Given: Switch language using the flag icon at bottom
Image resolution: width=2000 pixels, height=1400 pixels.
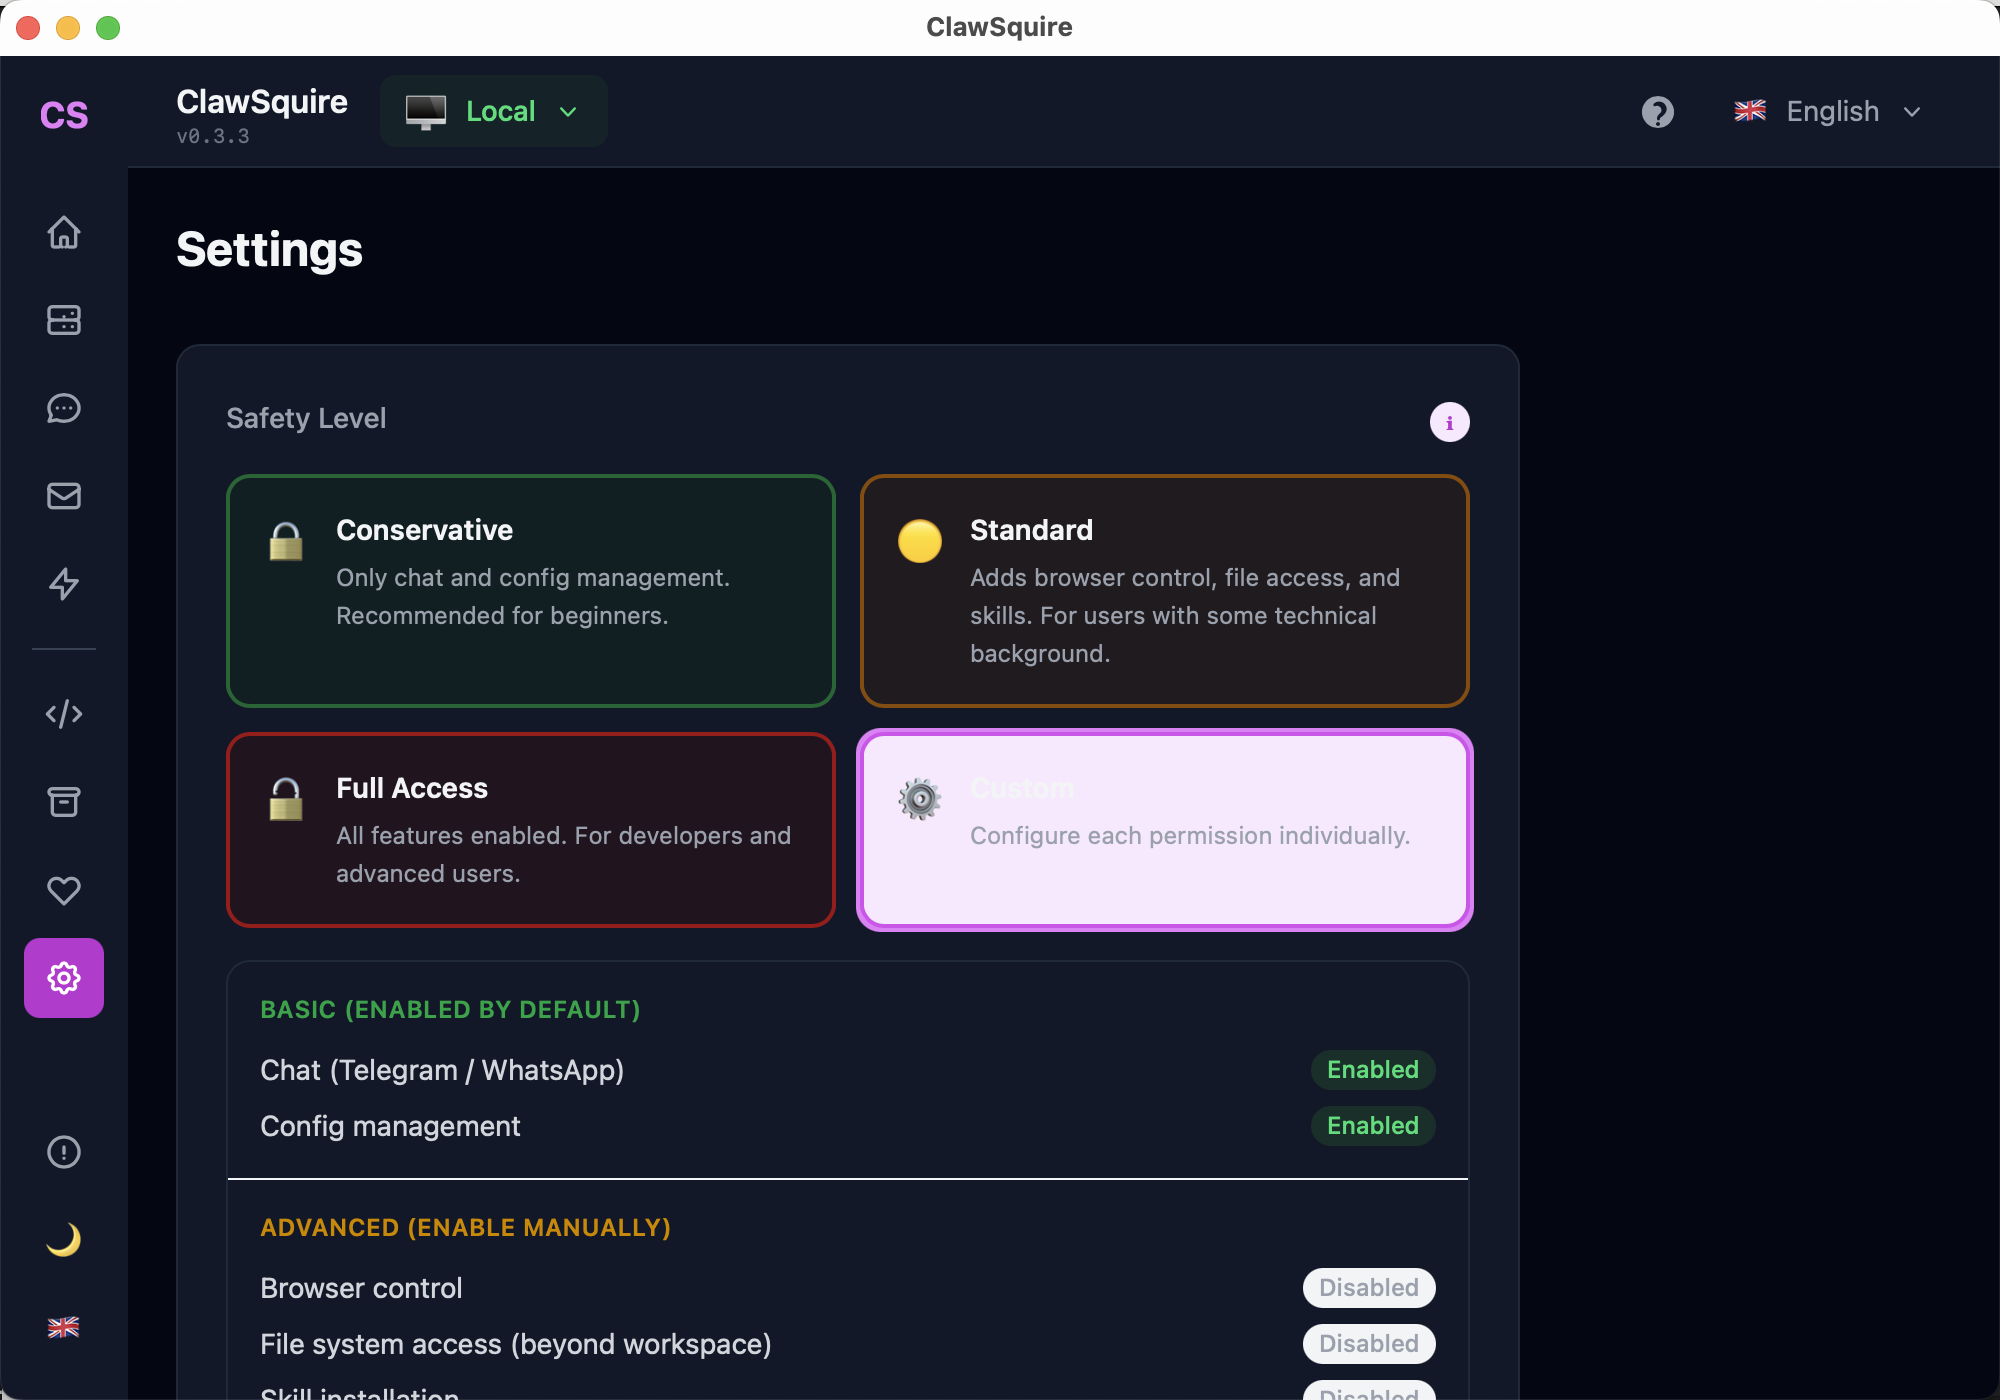Looking at the screenshot, I should (63, 1327).
